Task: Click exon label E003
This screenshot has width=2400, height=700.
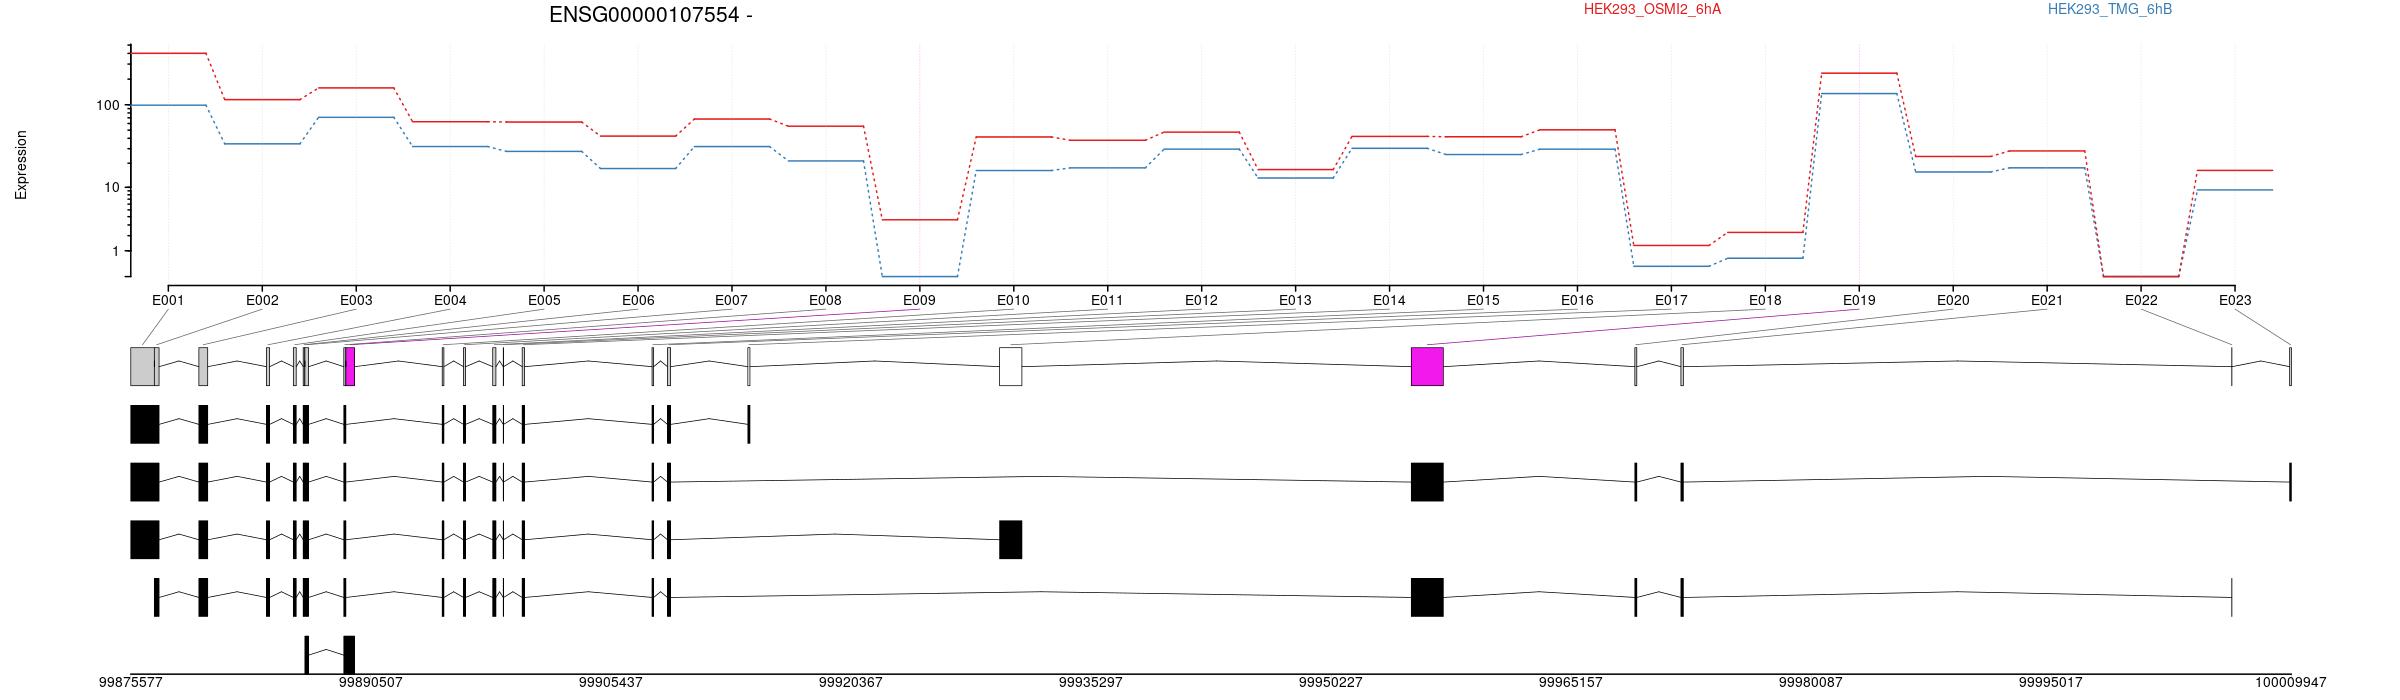Action: coord(356,300)
